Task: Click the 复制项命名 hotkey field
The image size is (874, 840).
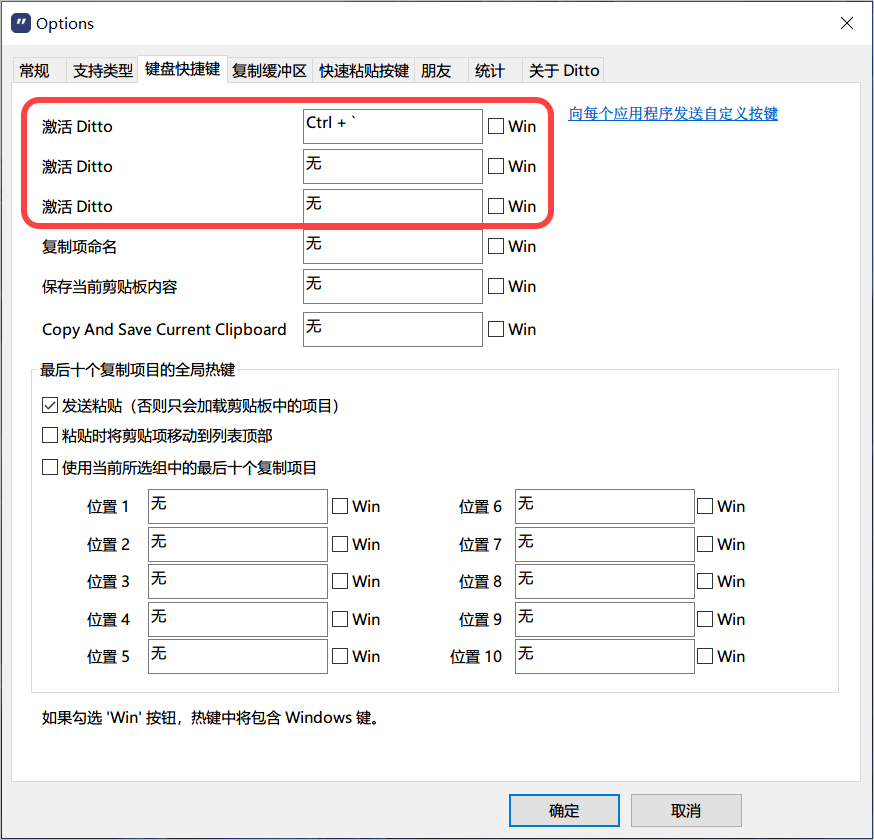Action: [392, 246]
